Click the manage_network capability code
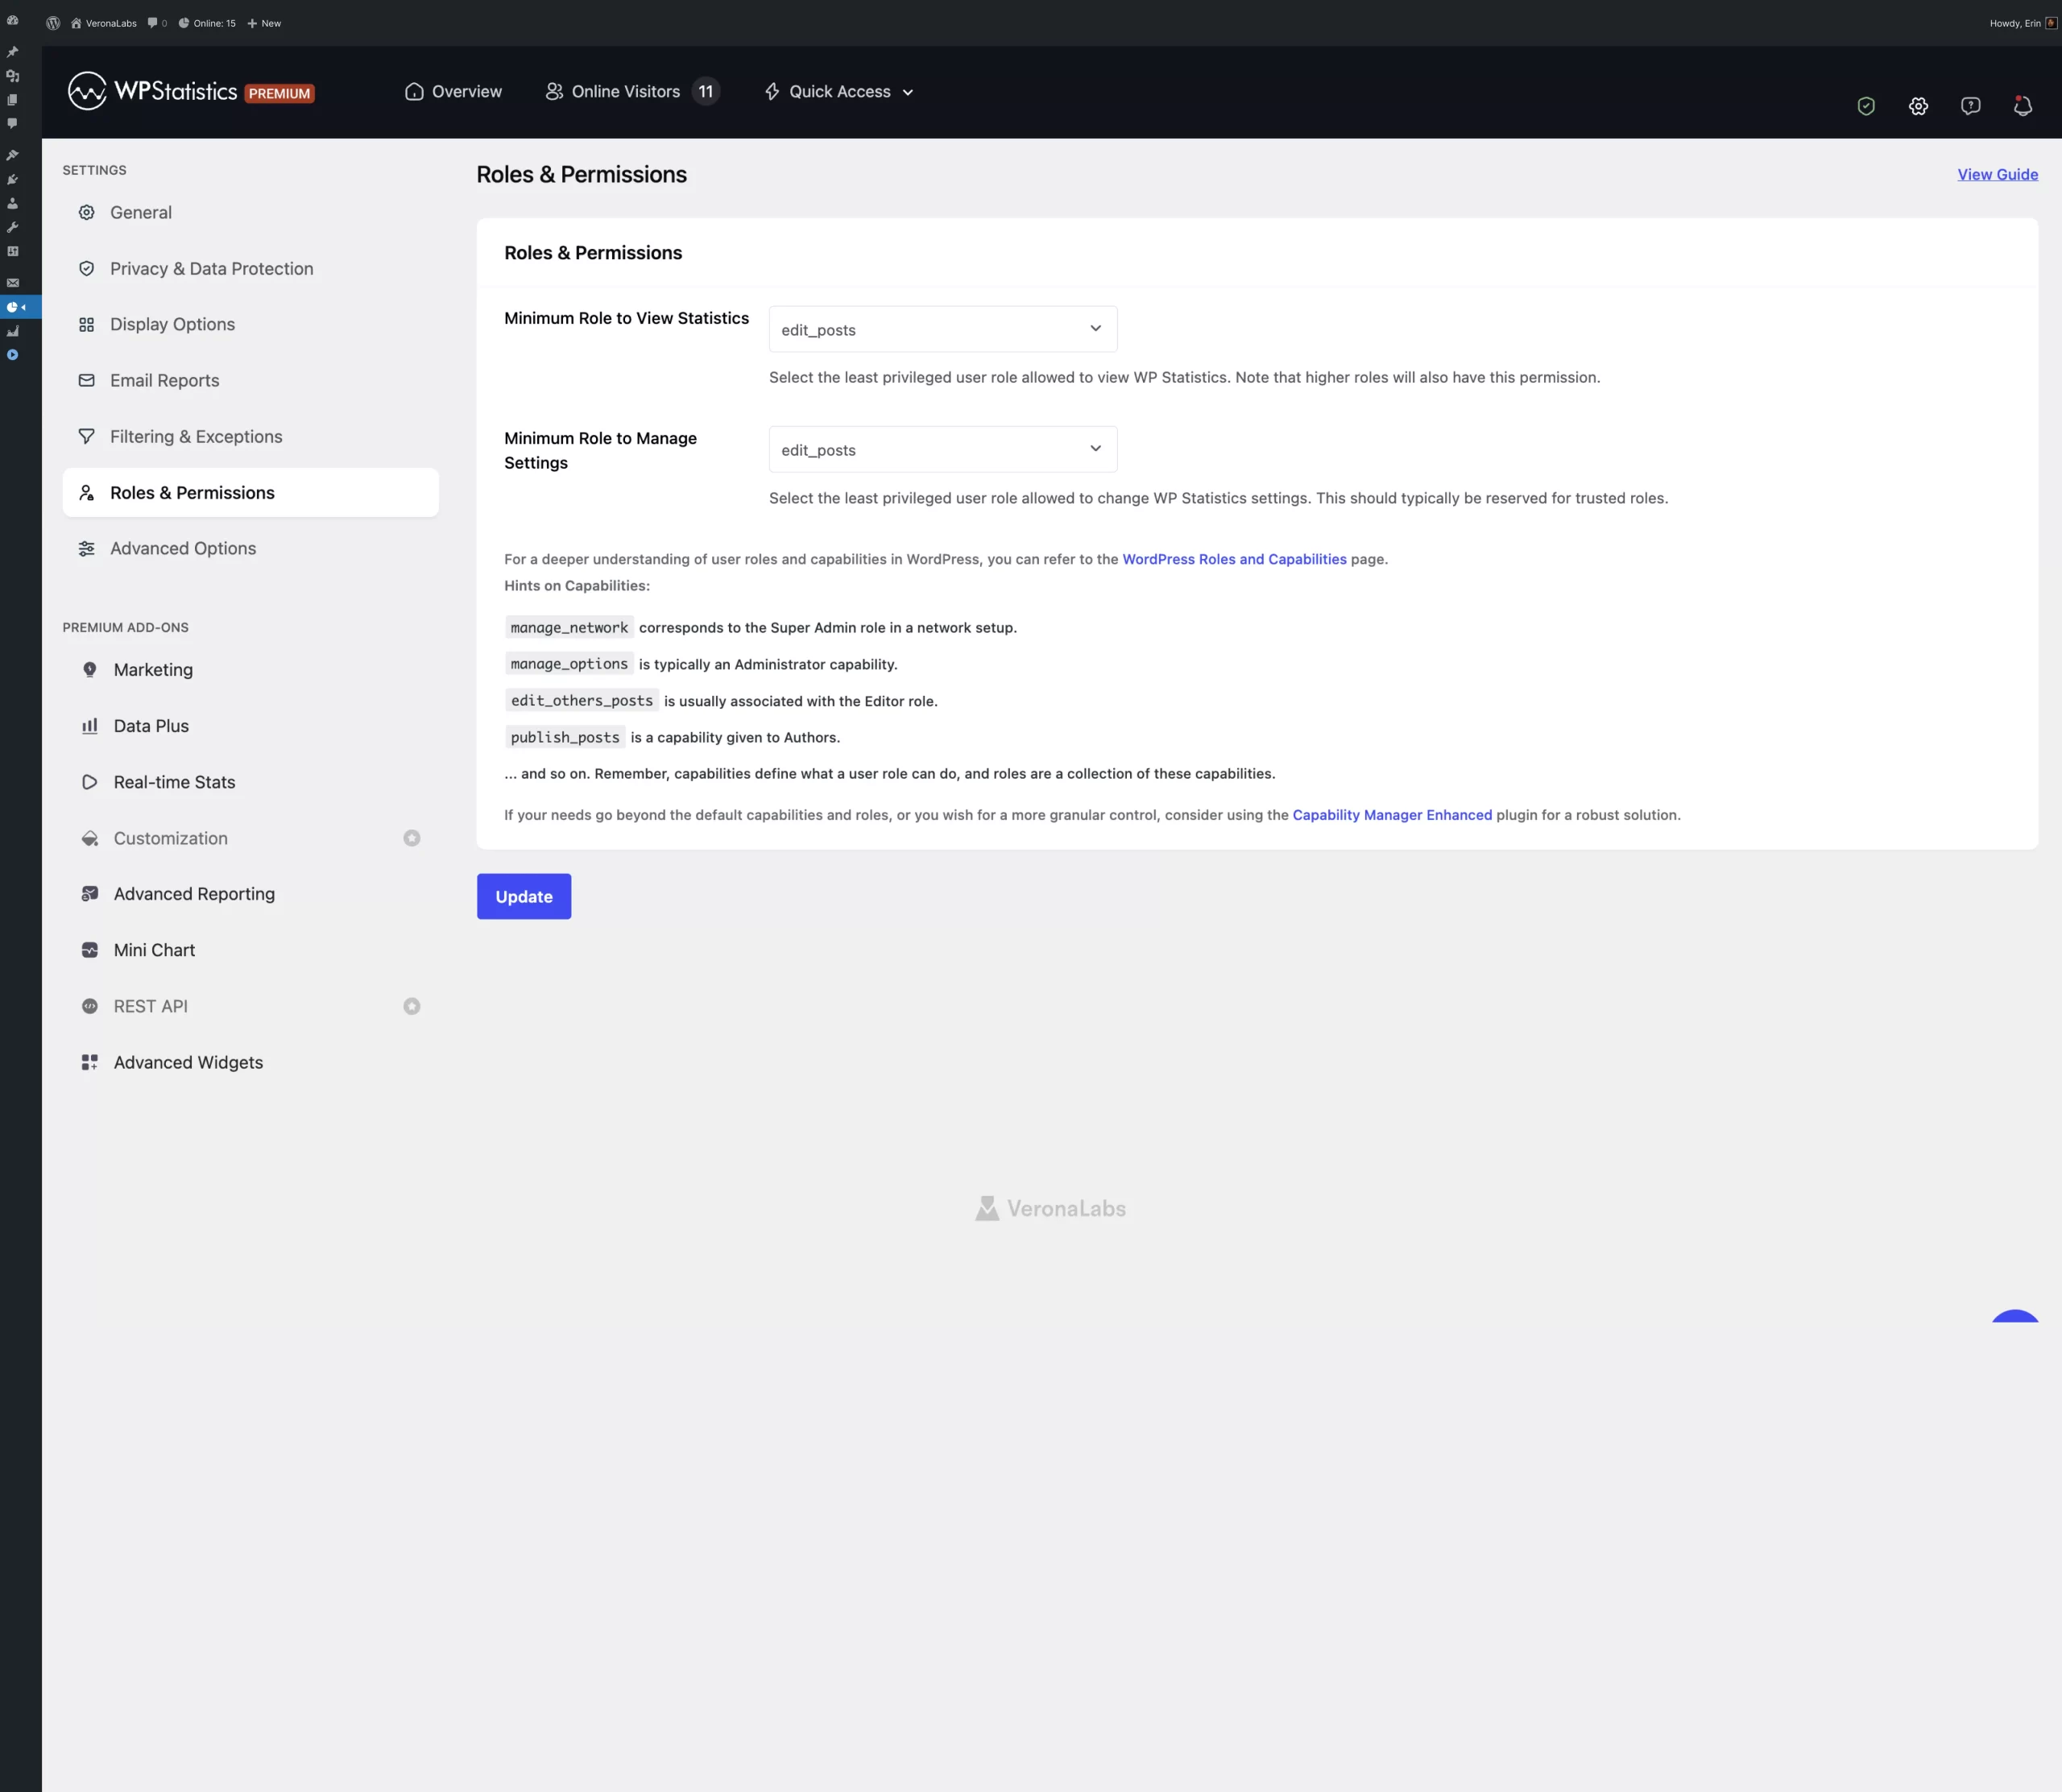 [x=569, y=628]
